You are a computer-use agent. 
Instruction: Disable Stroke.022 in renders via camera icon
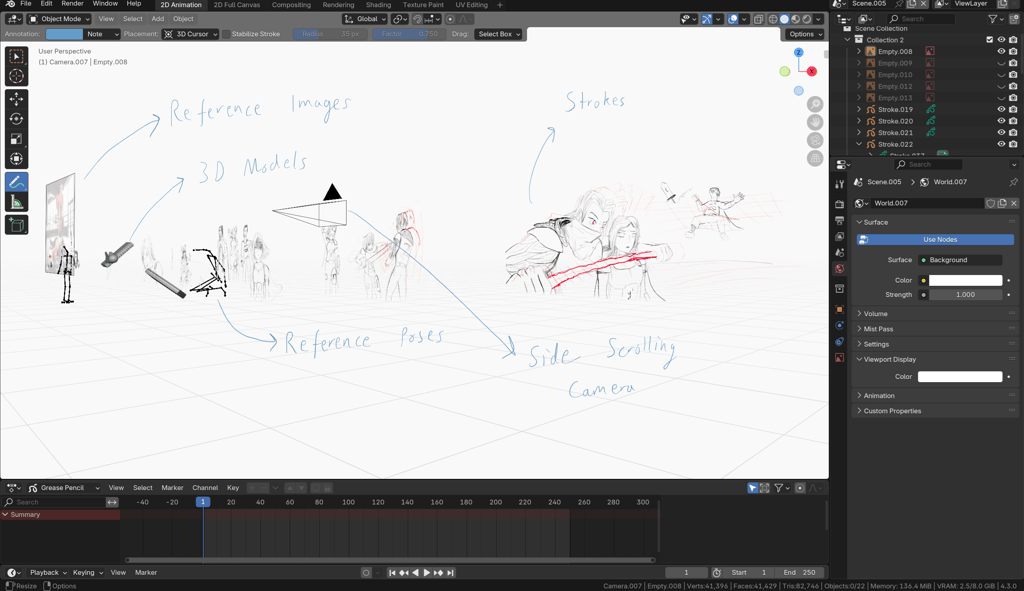[x=1013, y=144]
